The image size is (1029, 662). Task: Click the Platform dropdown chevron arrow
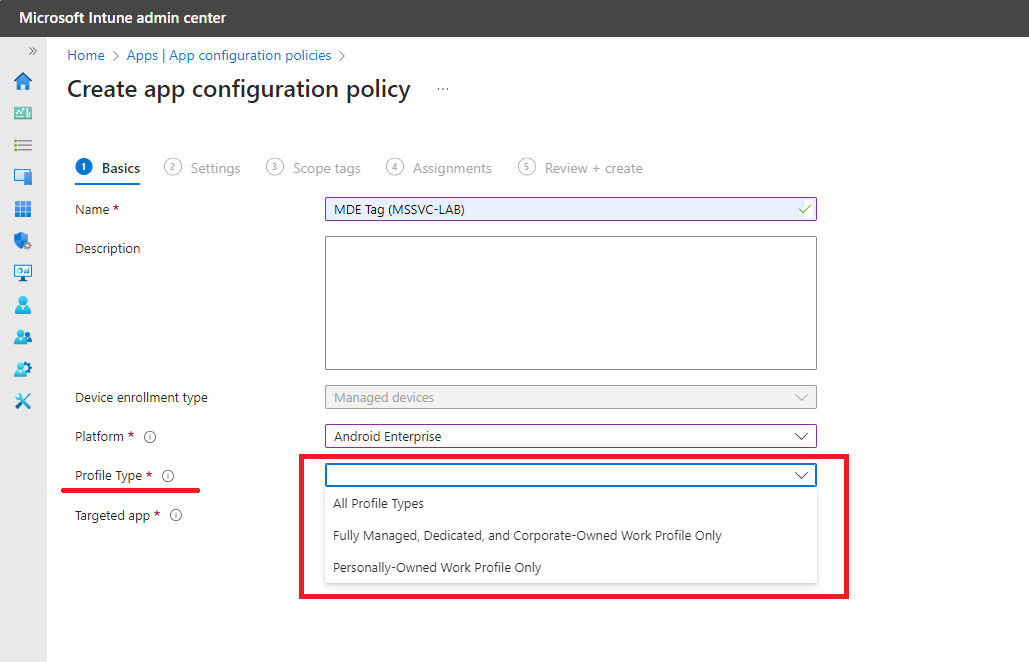coord(801,436)
